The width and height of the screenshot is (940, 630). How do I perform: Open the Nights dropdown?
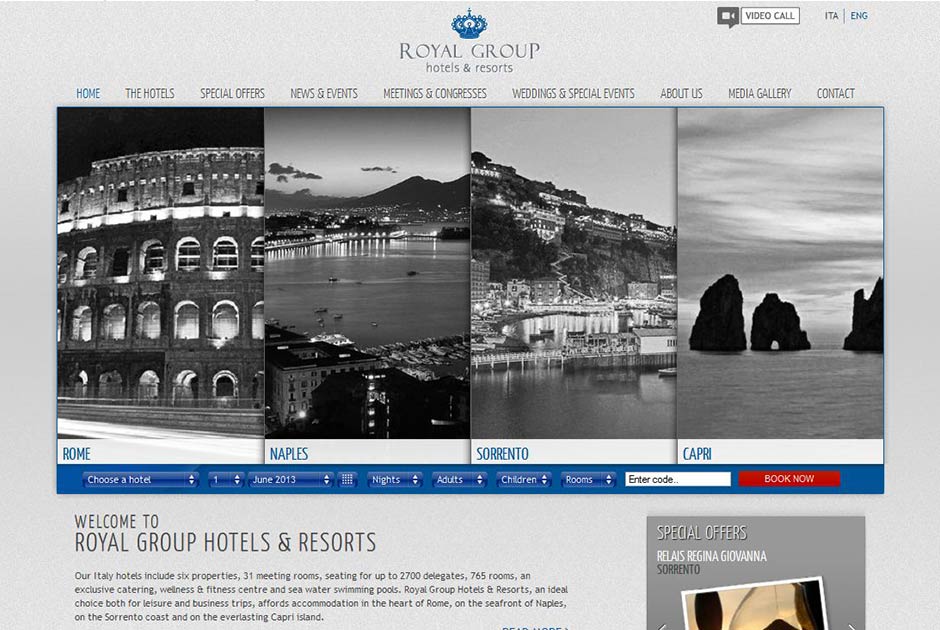pos(394,480)
